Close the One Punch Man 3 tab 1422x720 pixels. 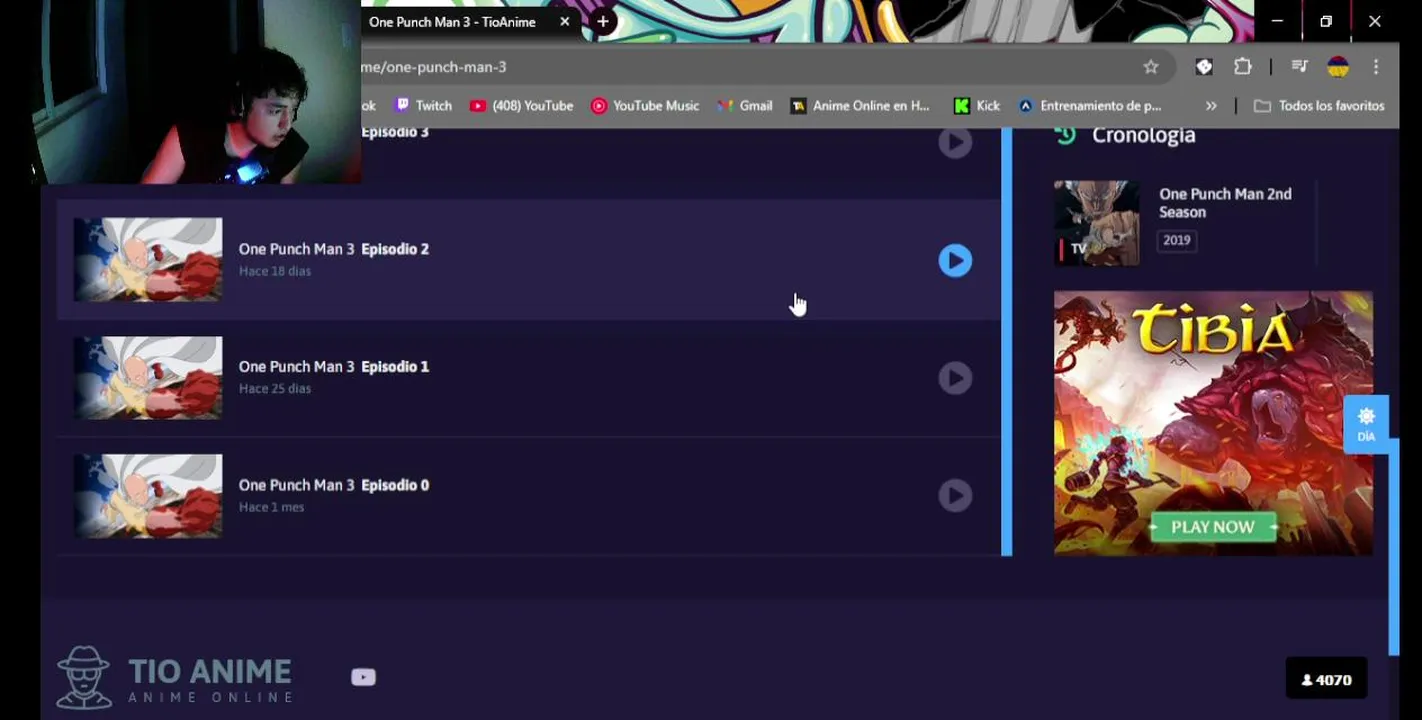(565, 21)
